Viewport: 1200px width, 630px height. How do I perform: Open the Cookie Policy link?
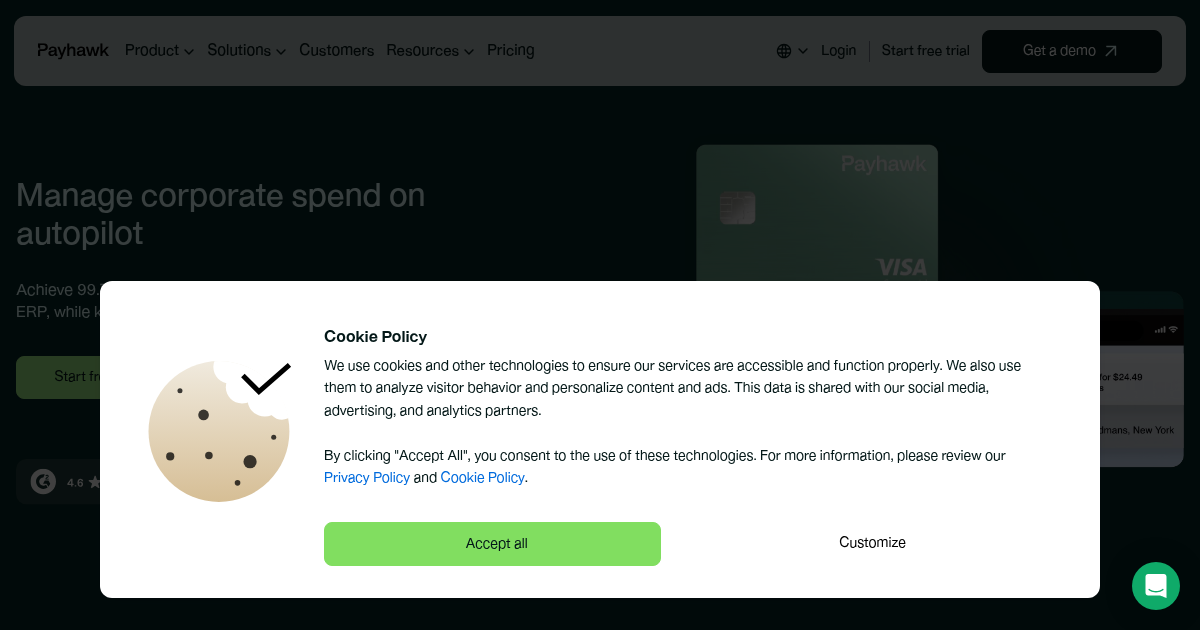click(x=483, y=477)
